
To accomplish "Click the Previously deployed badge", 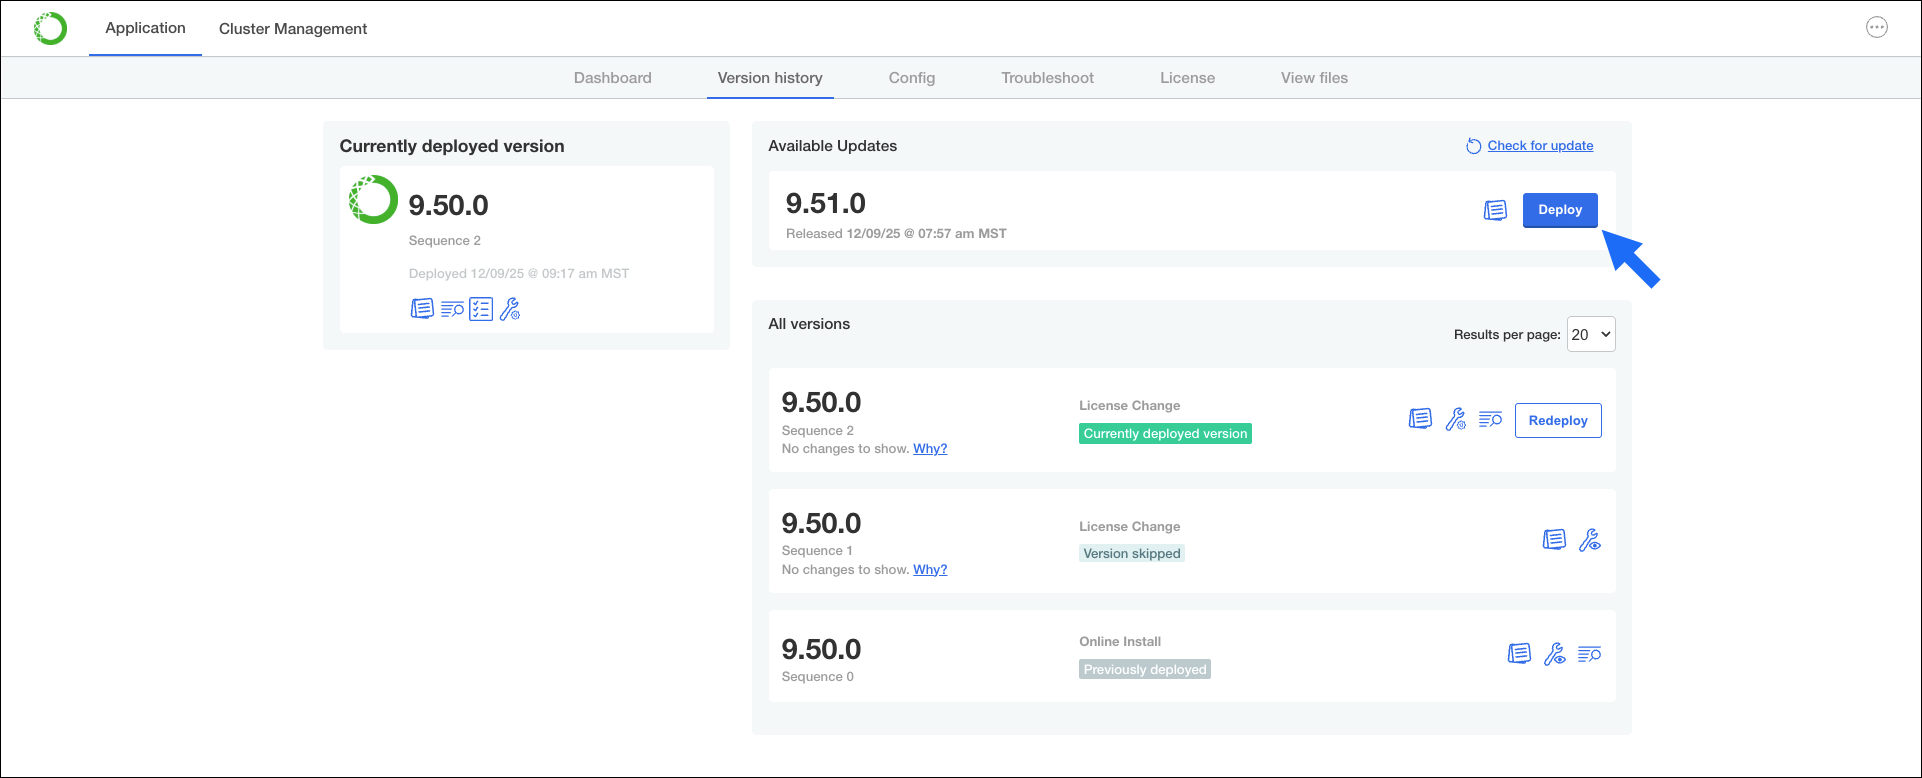I will click(1145, 670).
